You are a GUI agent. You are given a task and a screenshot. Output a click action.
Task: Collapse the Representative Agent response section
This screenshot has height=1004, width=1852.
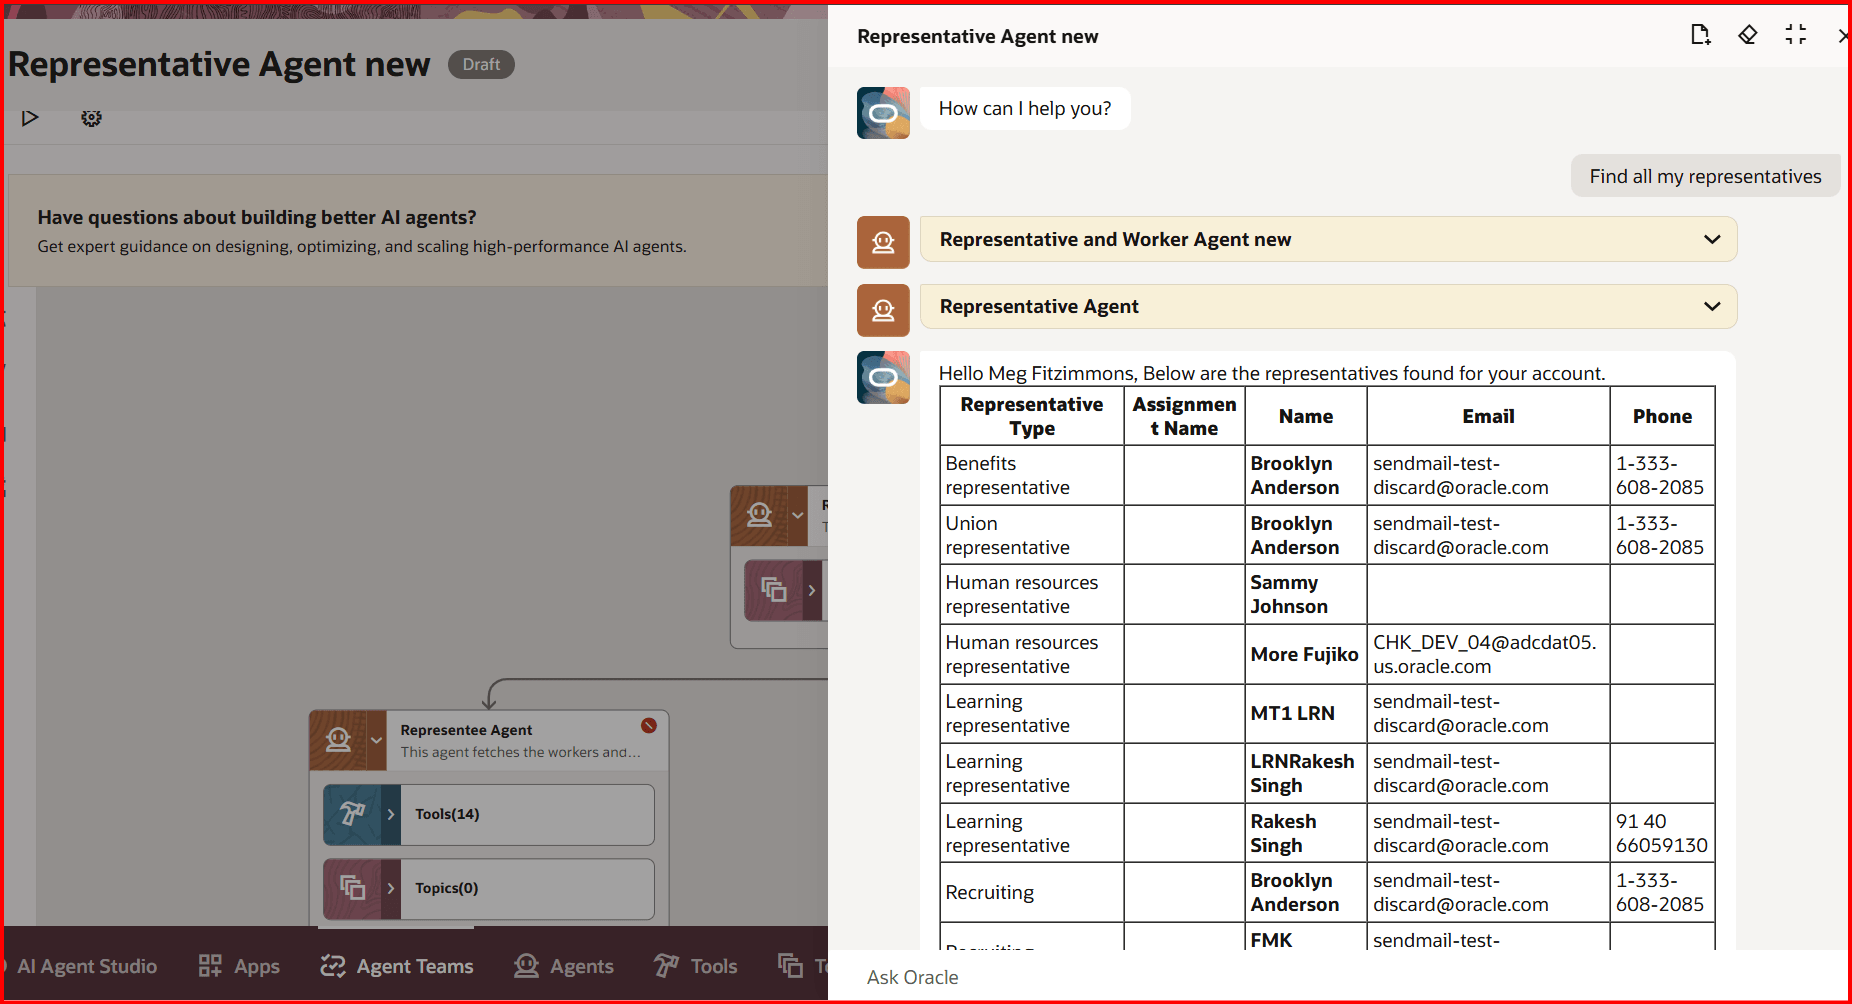1712,306
